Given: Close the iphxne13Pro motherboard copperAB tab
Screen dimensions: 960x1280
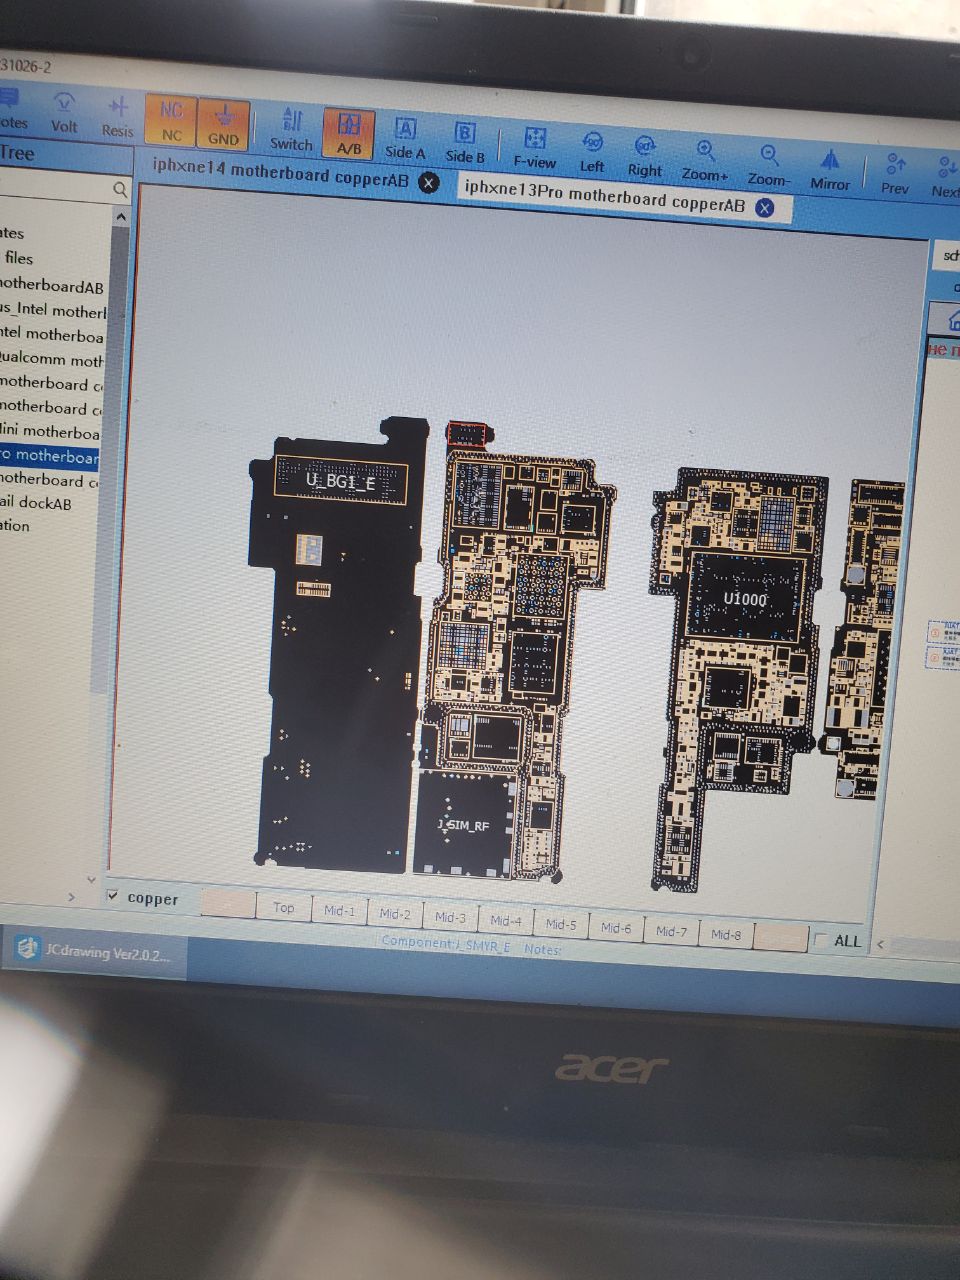Looking at the screenshot, I should (x=764, y=207).
